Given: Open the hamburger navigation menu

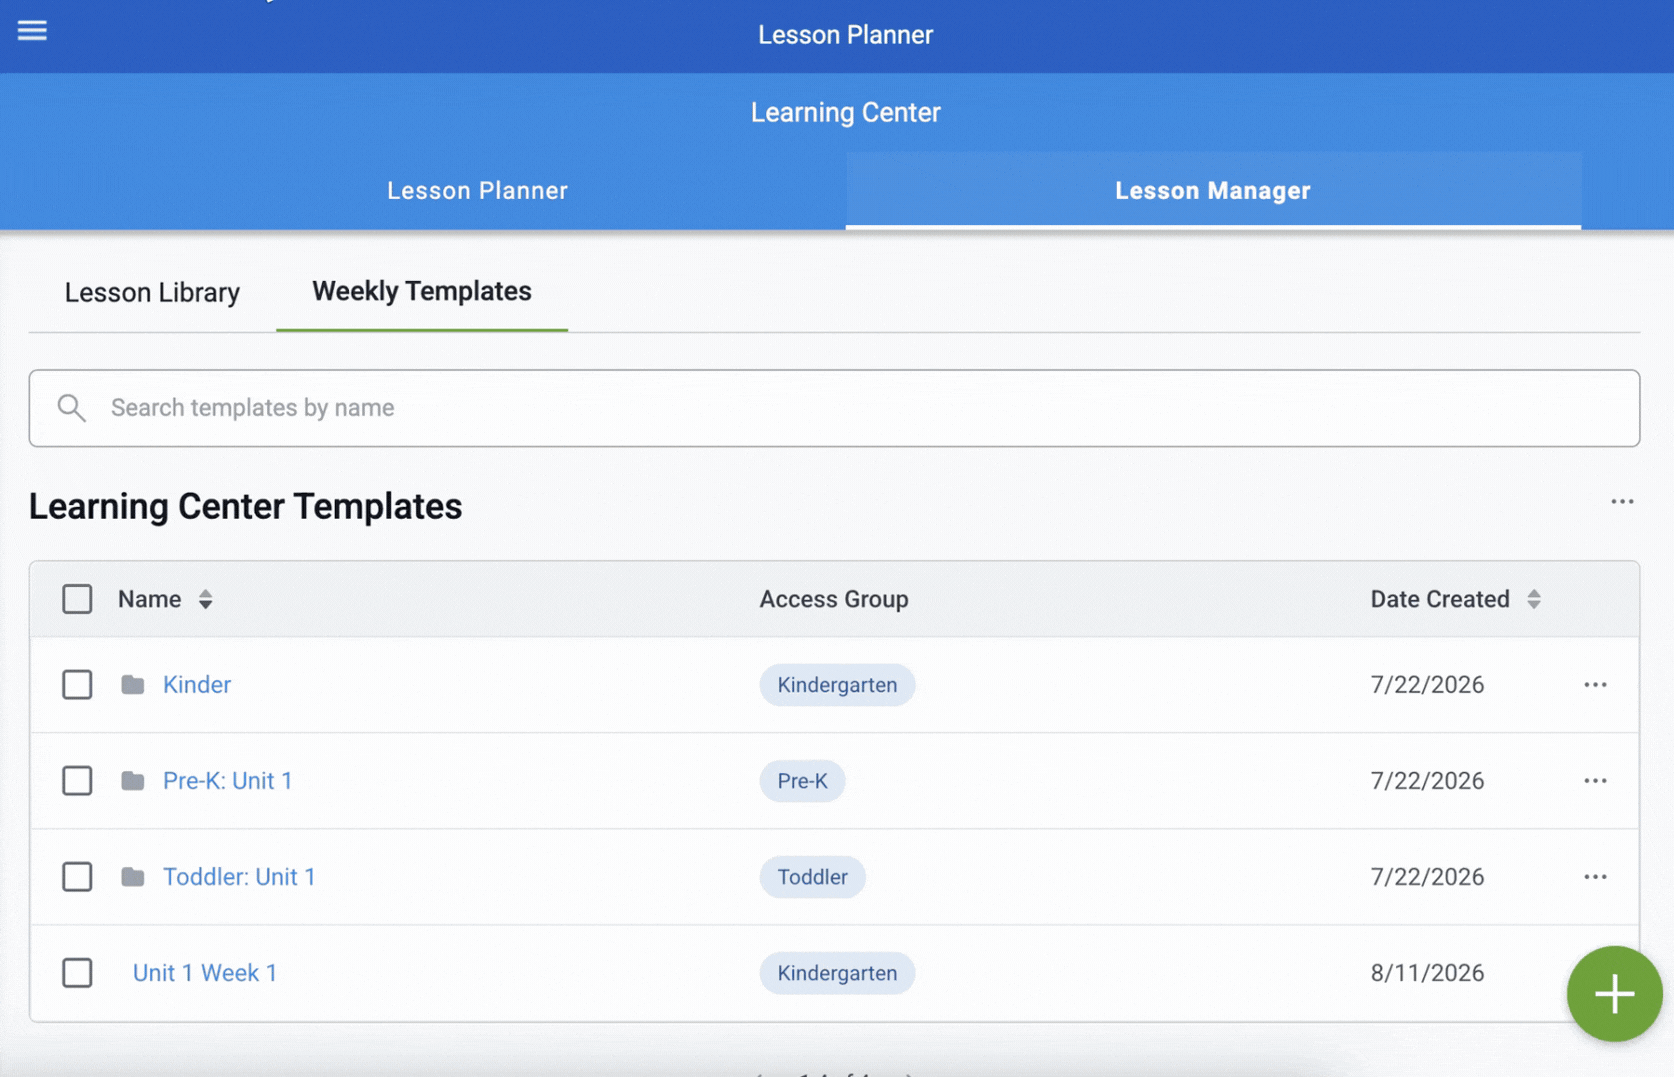Looking at the screenshot, I should [32, 30].
